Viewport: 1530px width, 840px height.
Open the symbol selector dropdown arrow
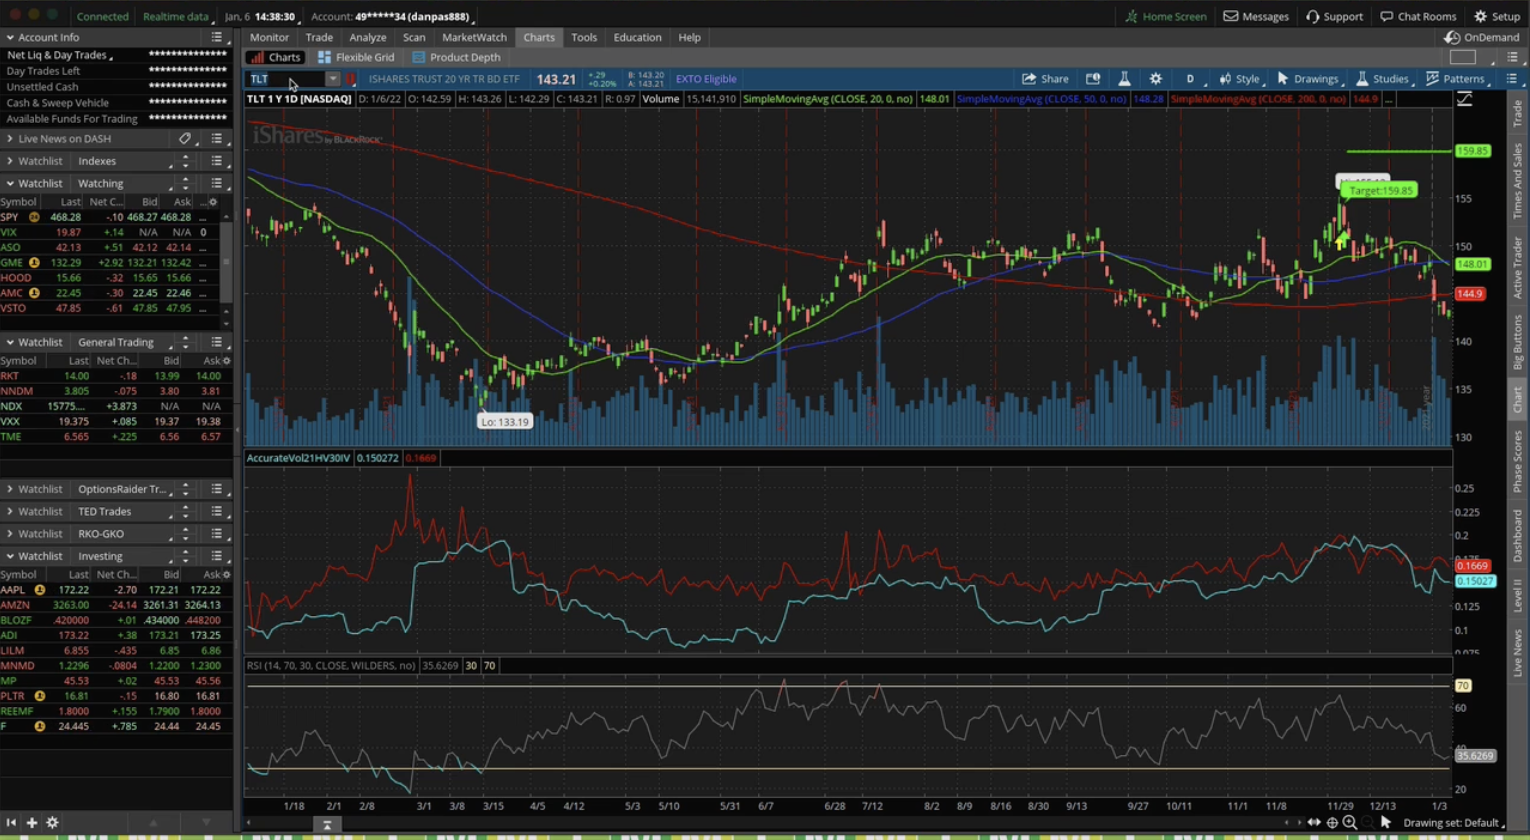[x=332, y=79]
